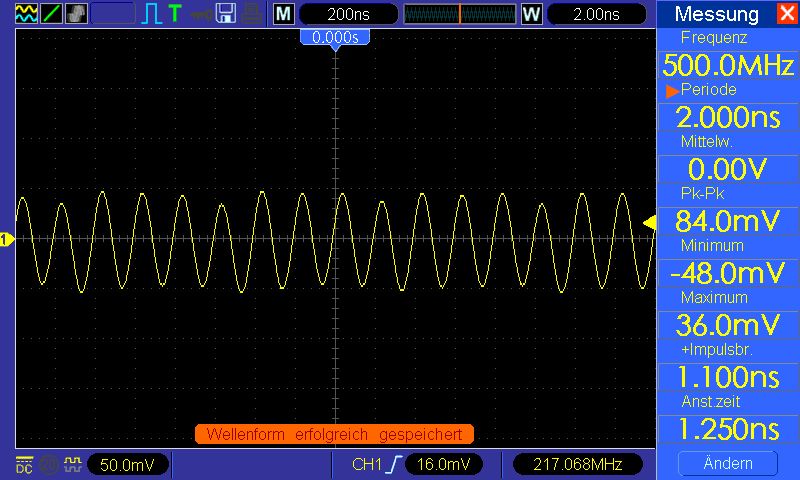The height and width of the screenshot is (480, 800).
Task: Click the empty blue box in the toolbar
Action: pyautogui.click(x=113, y=13)
